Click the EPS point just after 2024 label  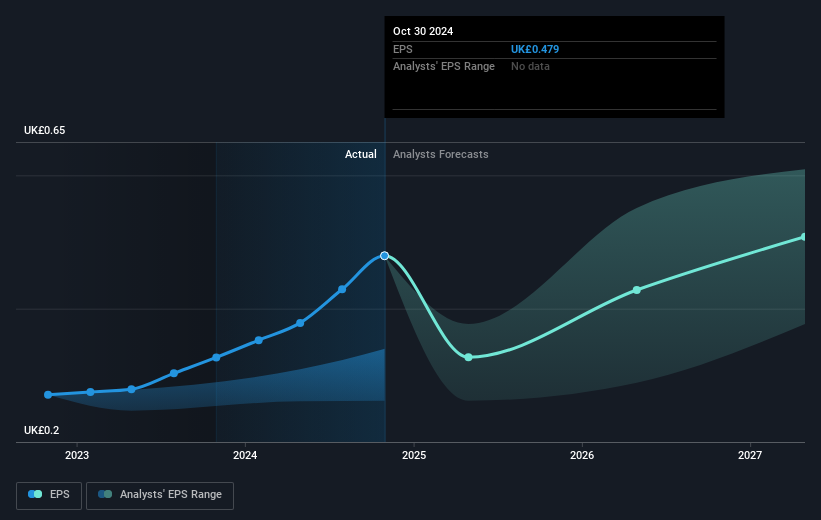click(x=259, y=340)
